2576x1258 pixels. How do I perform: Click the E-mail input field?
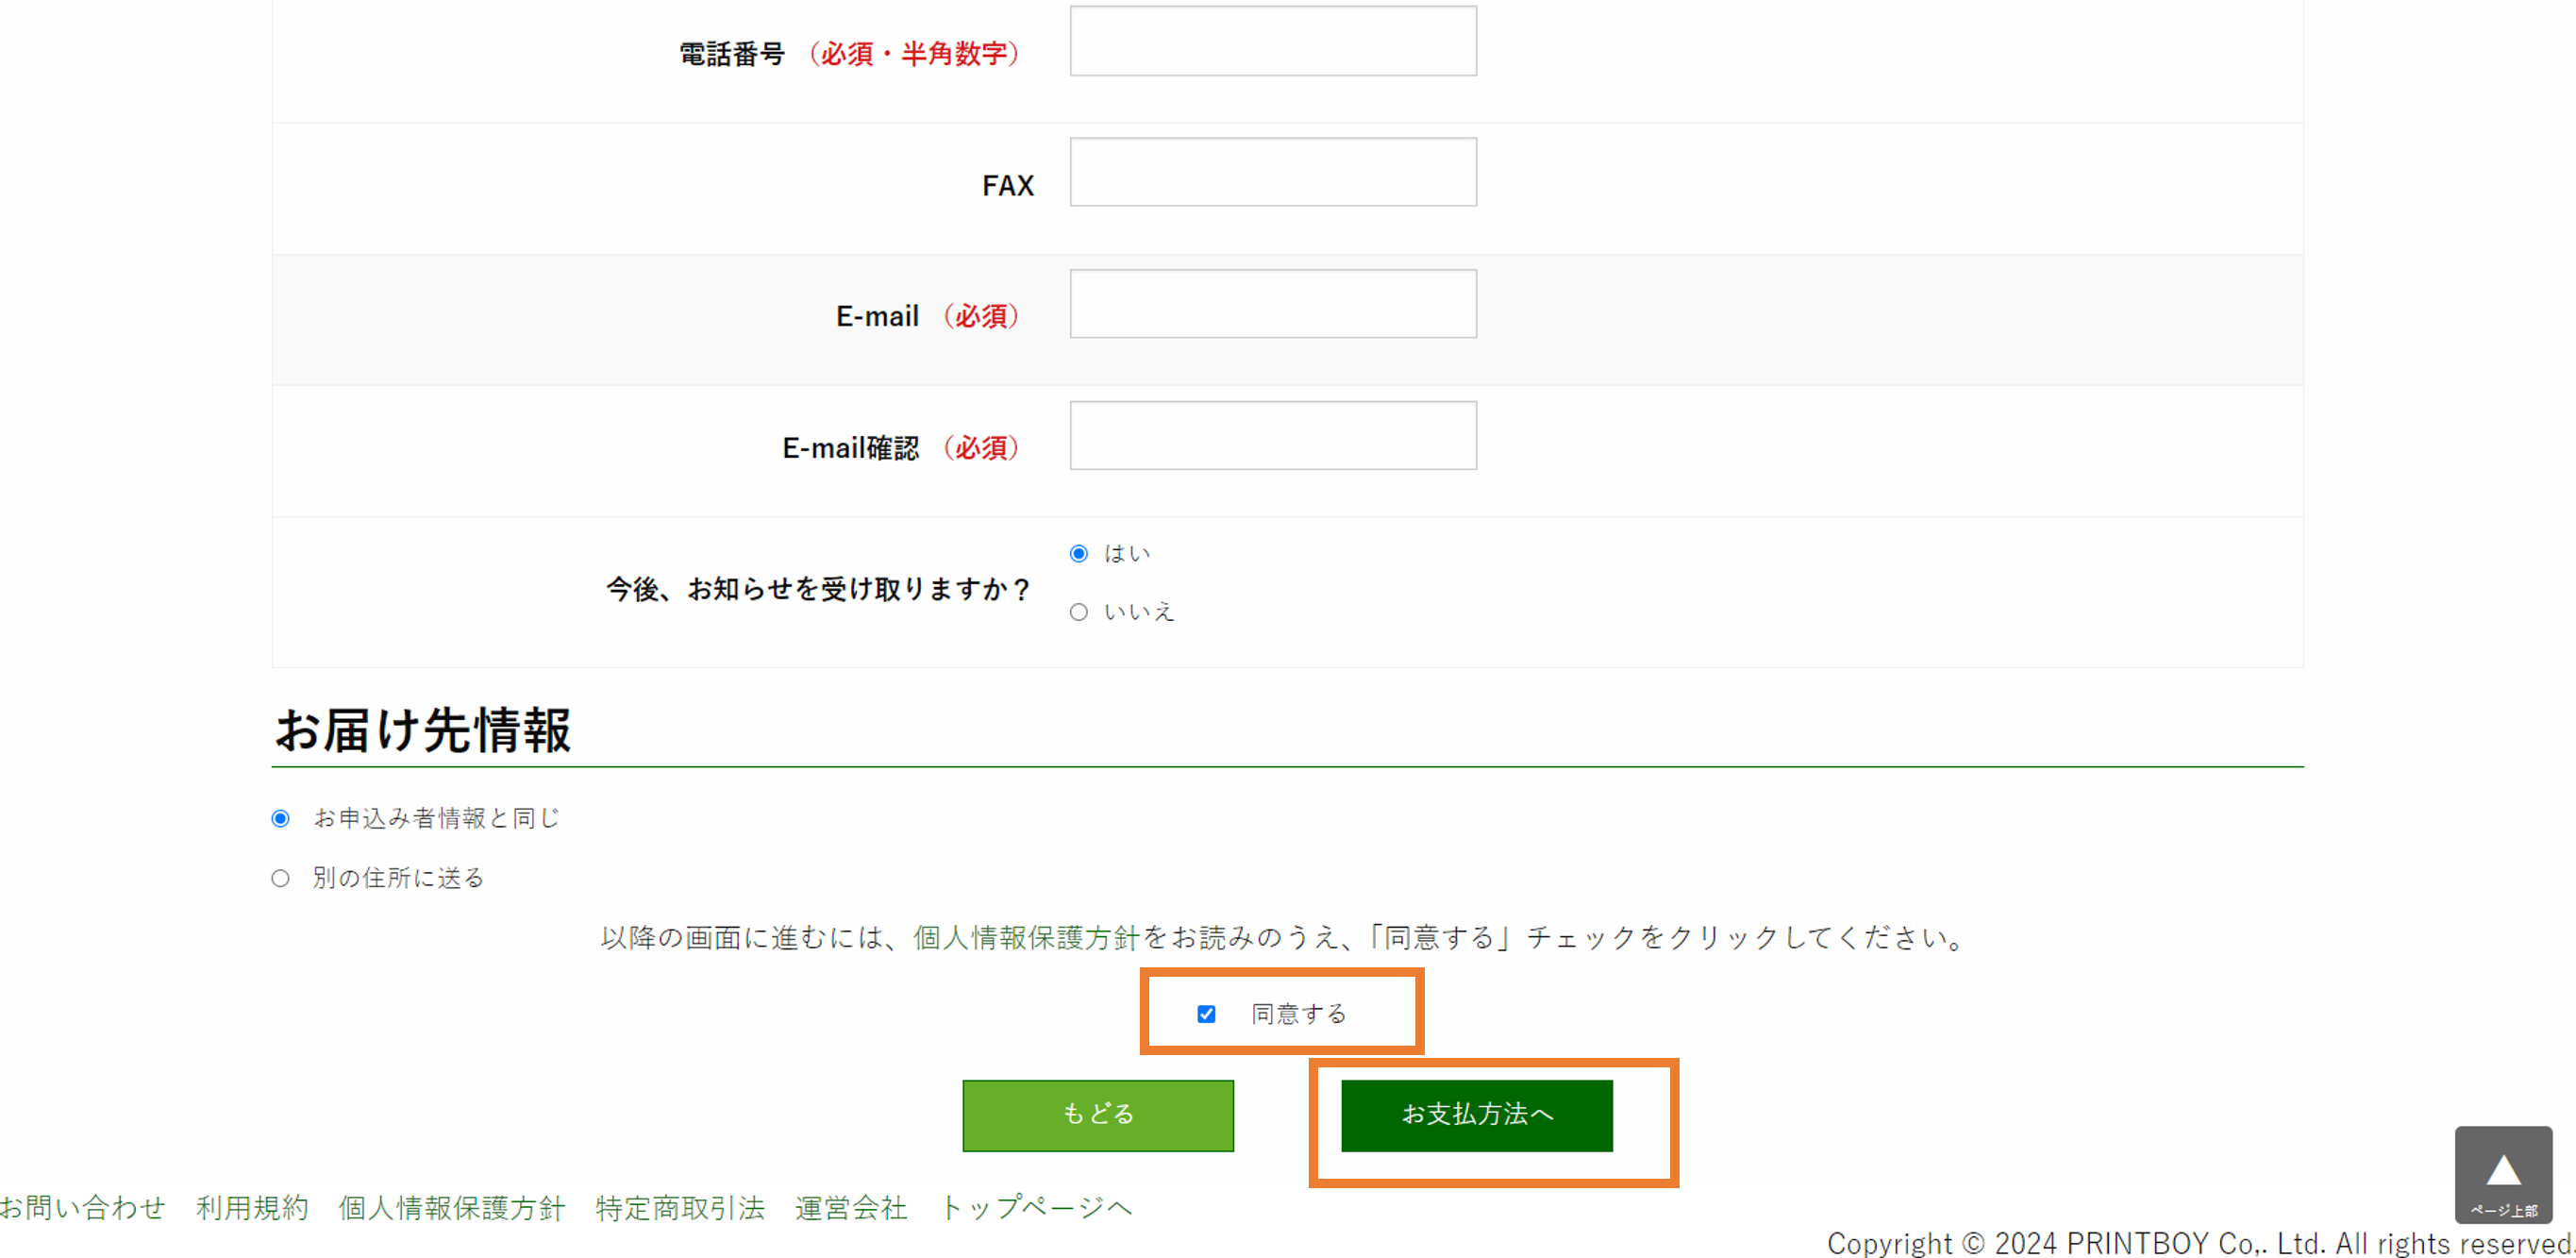[1272, 303]
